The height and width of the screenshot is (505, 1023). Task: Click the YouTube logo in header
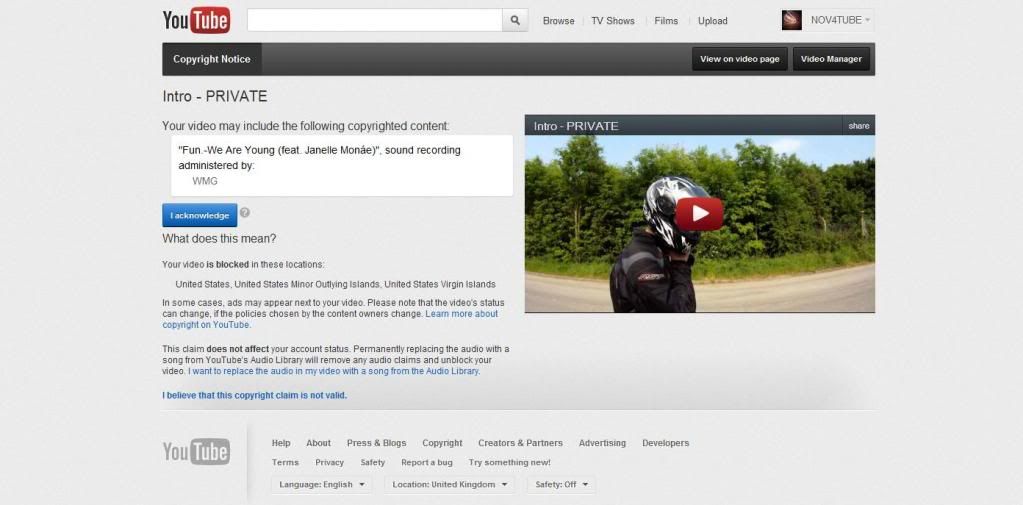(196, 20)
